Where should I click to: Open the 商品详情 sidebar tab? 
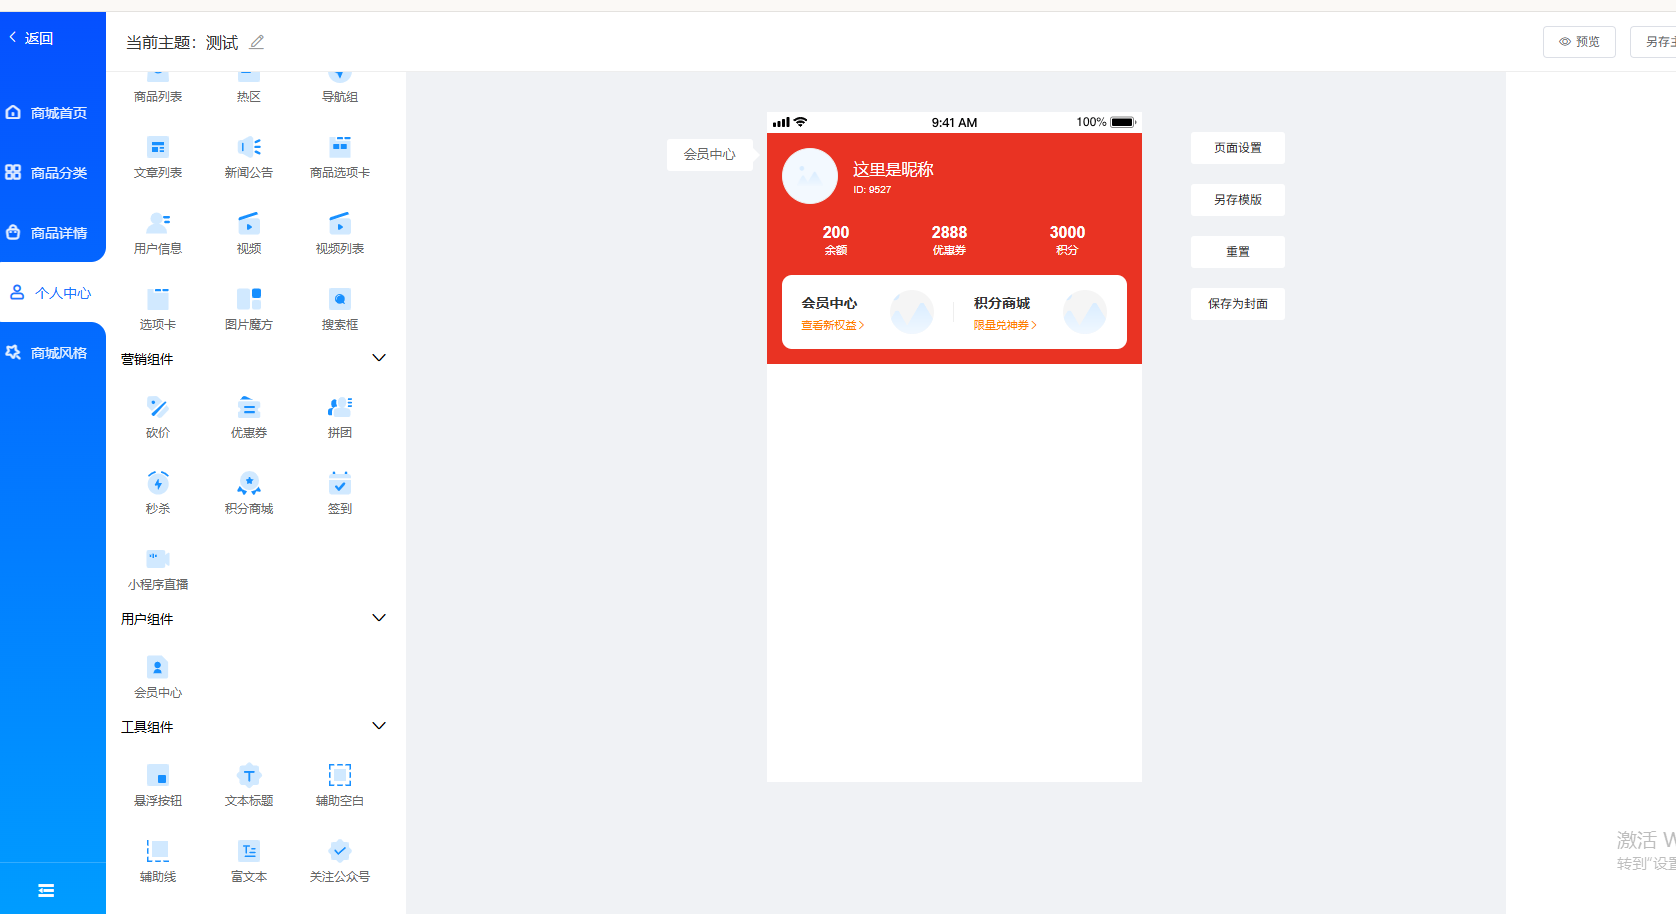click(53, 233)
